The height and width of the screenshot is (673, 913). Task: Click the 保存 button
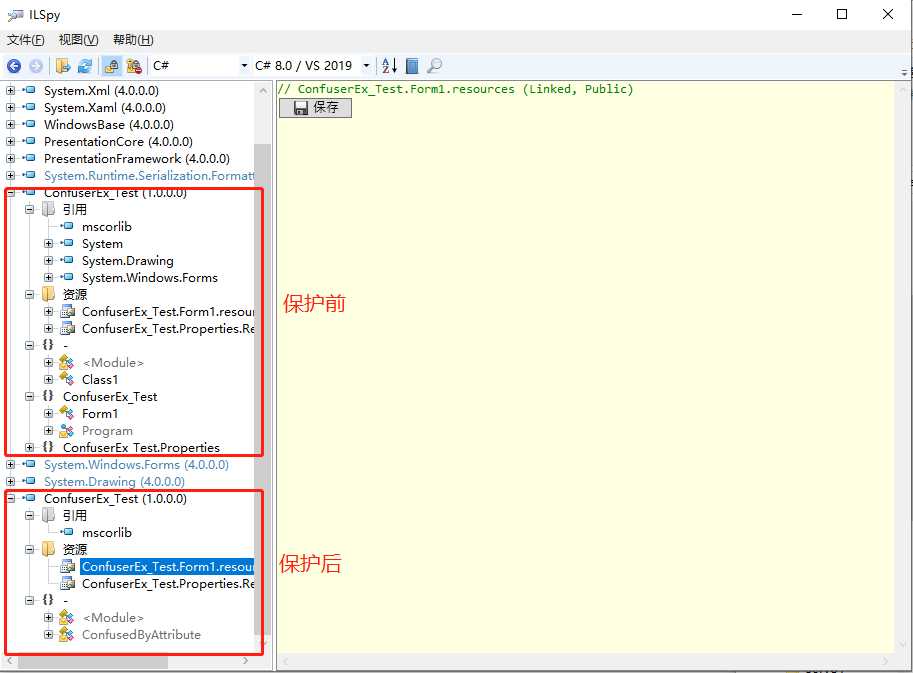click(316, 108)
